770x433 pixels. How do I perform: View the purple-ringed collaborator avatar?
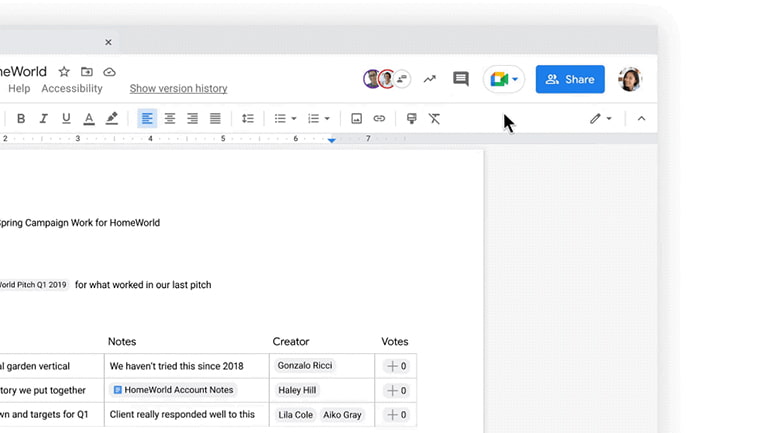371,79
